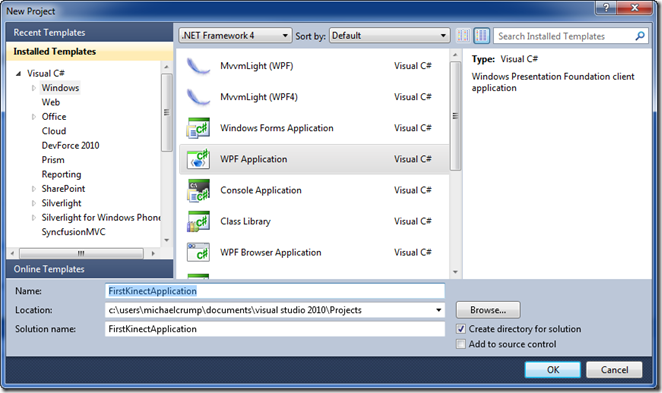Expand the Silverlight tree node
The width and height of the screenshot is (662, 393).
tap(33, 203)
